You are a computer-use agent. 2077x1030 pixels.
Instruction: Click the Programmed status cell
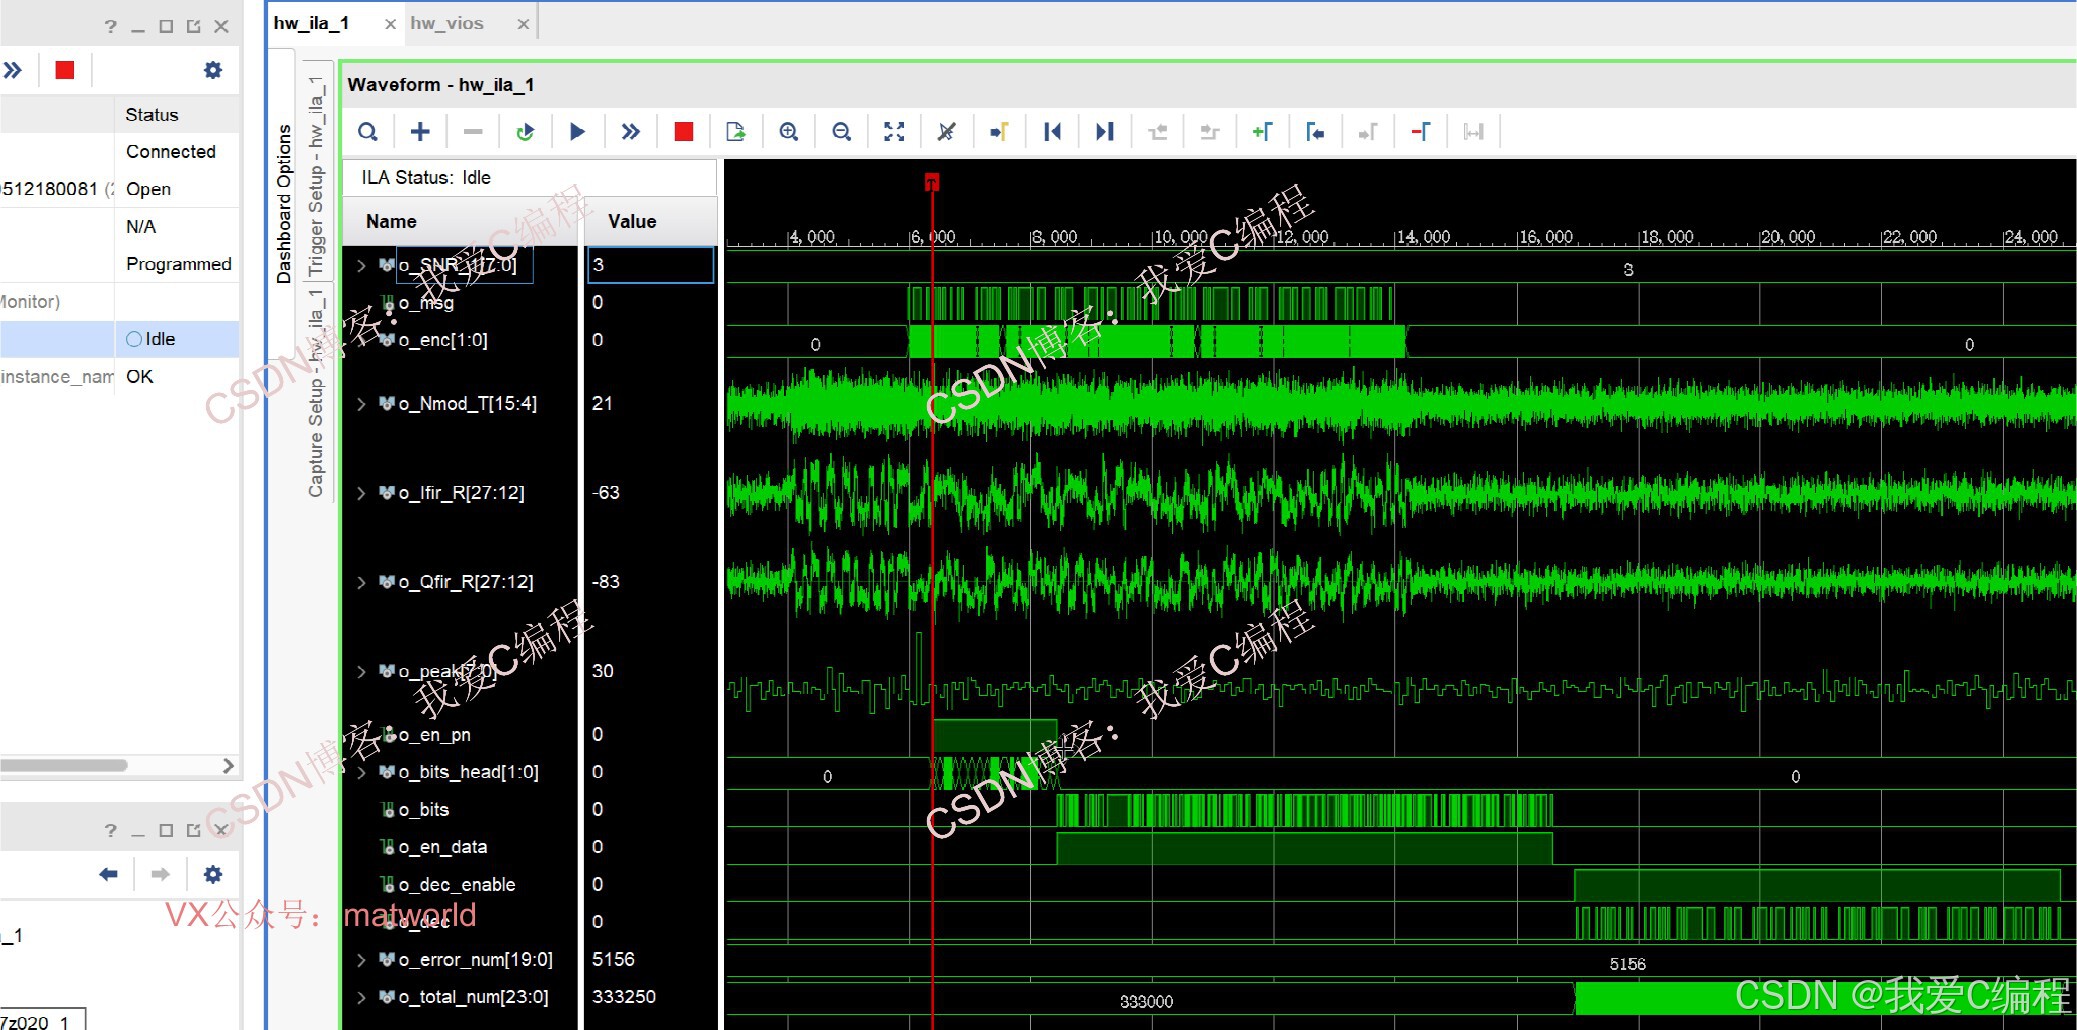(179, 264)
